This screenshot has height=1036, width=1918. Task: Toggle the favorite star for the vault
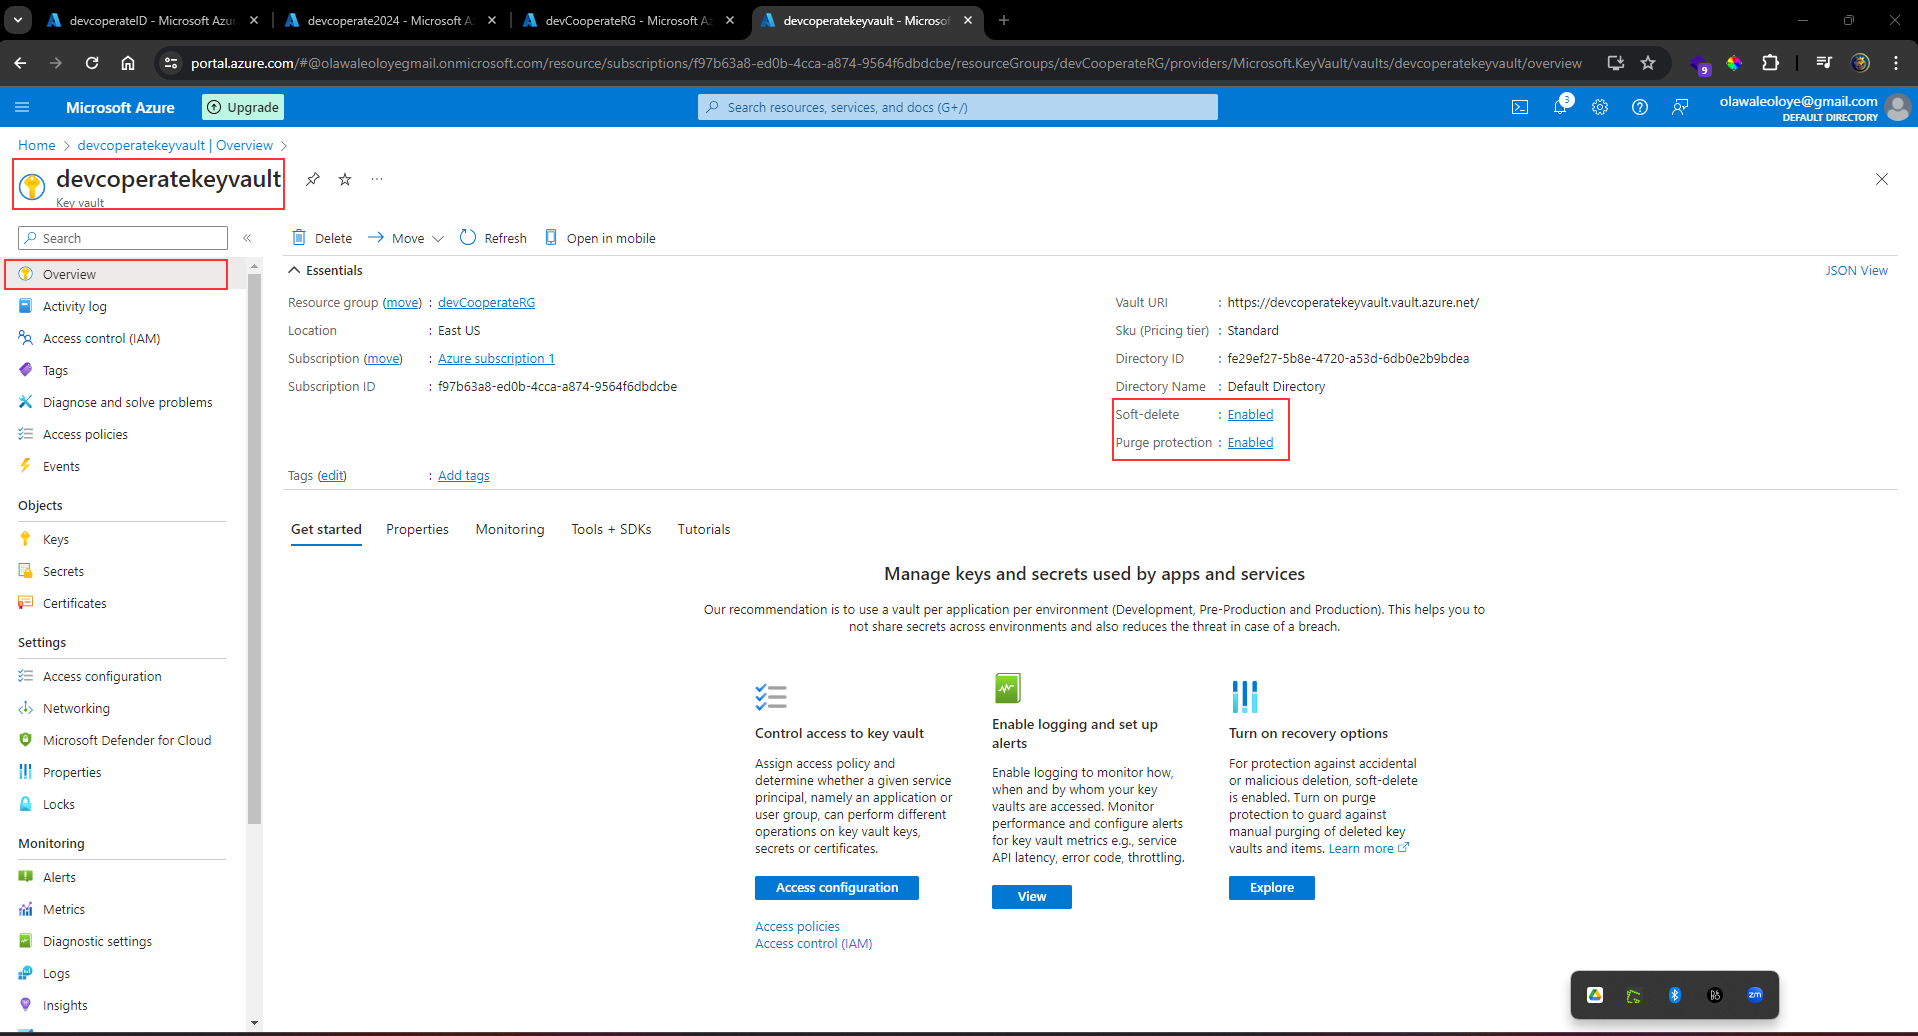pos(344,179)
